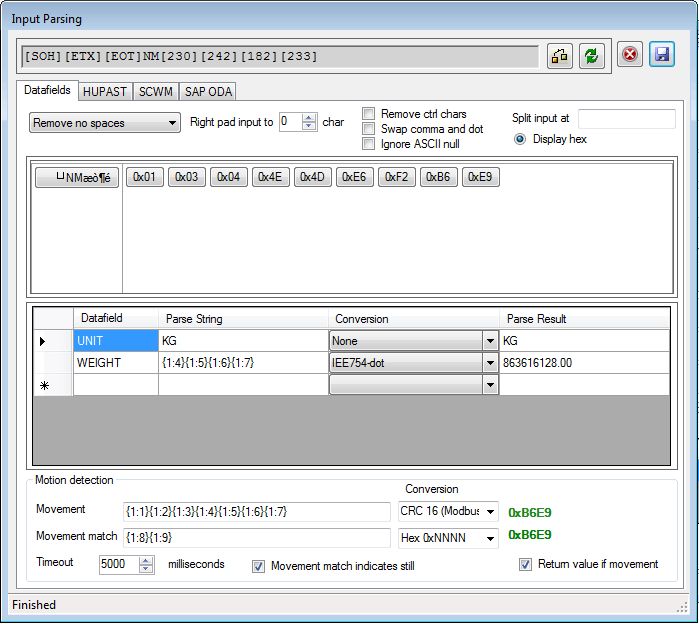Toggle Movement match indicates still checkbox
699x624 pixels.
(x=259, y=567)
